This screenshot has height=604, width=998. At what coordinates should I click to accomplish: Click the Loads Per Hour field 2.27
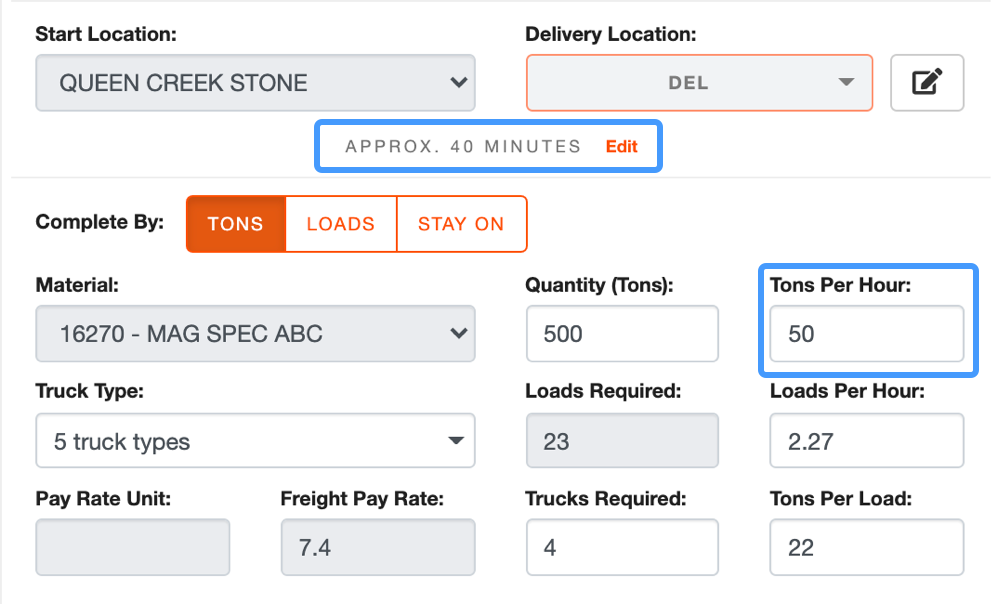(866, 440)
